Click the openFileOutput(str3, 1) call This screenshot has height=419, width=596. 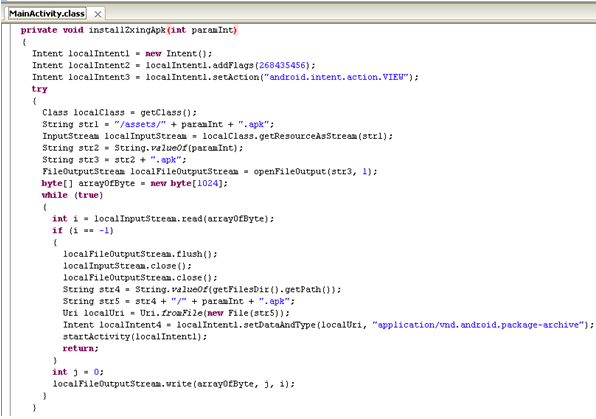coord(312,171)
